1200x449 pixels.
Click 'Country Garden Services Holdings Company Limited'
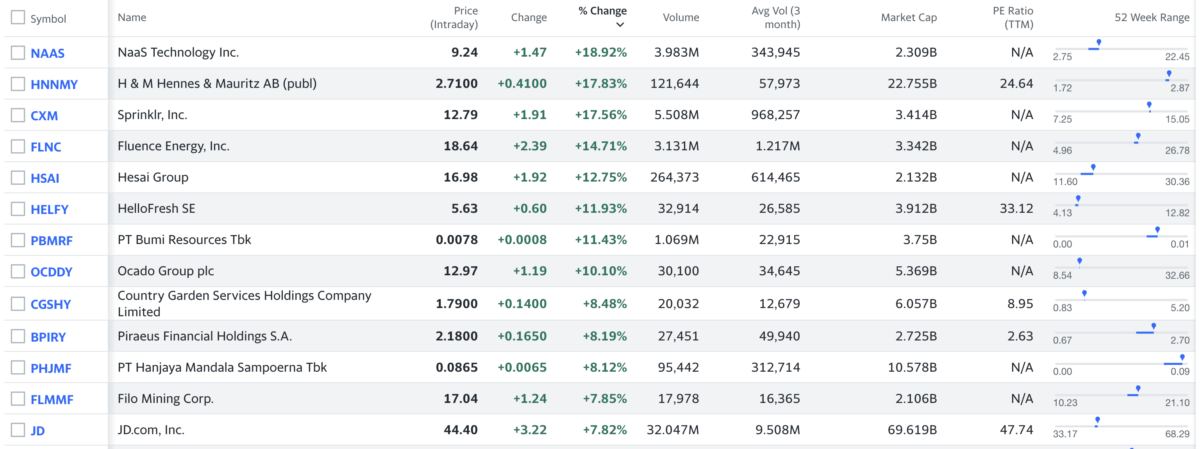coord(244,304)
